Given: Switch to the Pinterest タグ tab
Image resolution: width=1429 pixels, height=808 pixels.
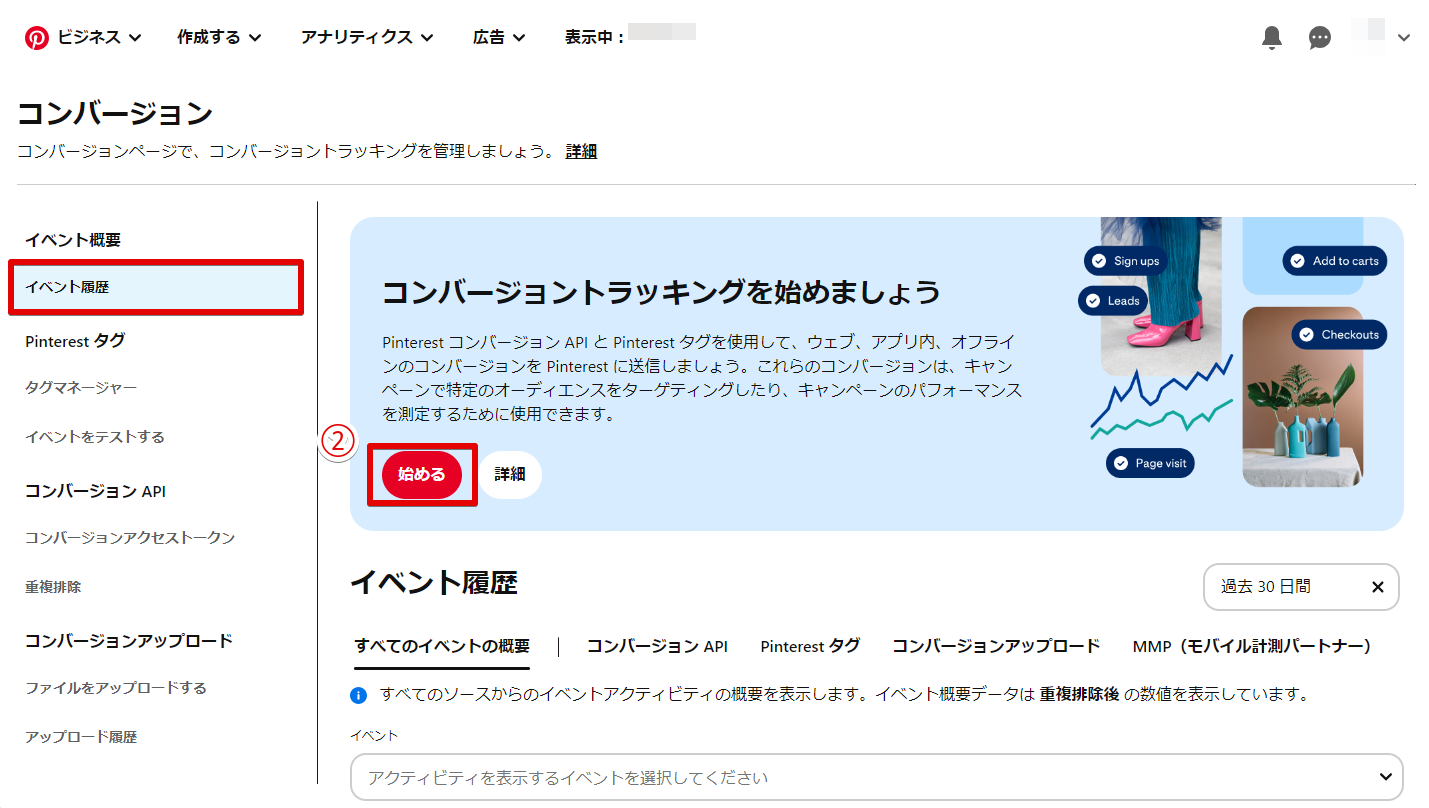Looking at the screenshot, I should point(809,646).
